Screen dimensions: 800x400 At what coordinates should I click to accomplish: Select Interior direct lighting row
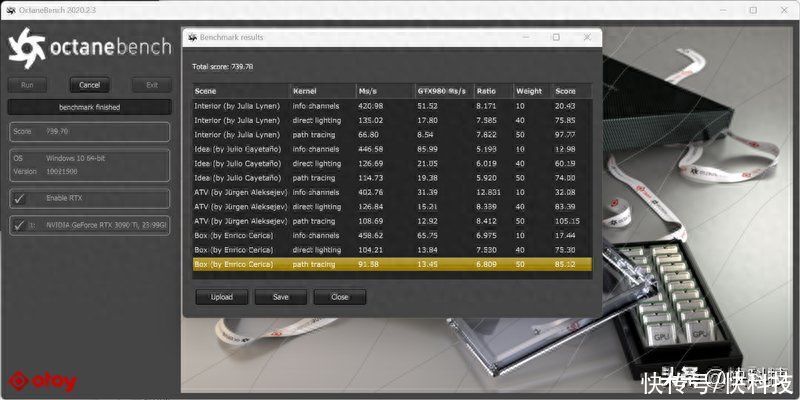[392, 120]
